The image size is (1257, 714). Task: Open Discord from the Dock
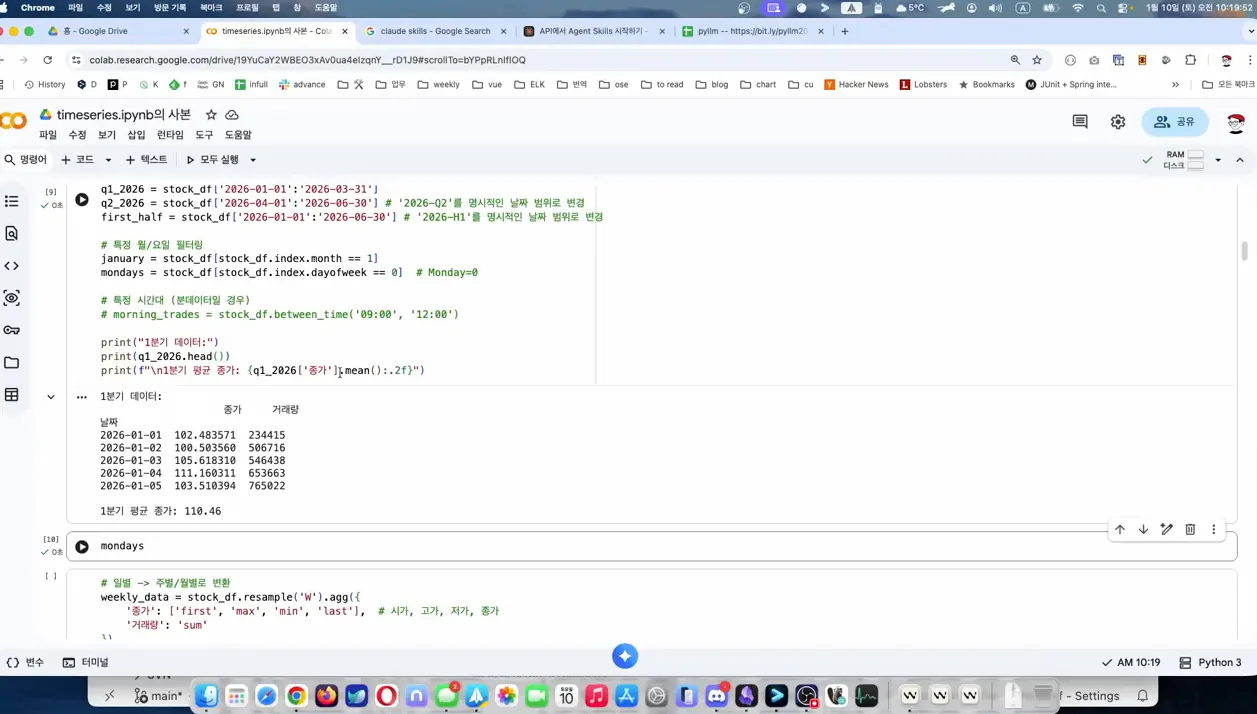(x=717, y=696)
